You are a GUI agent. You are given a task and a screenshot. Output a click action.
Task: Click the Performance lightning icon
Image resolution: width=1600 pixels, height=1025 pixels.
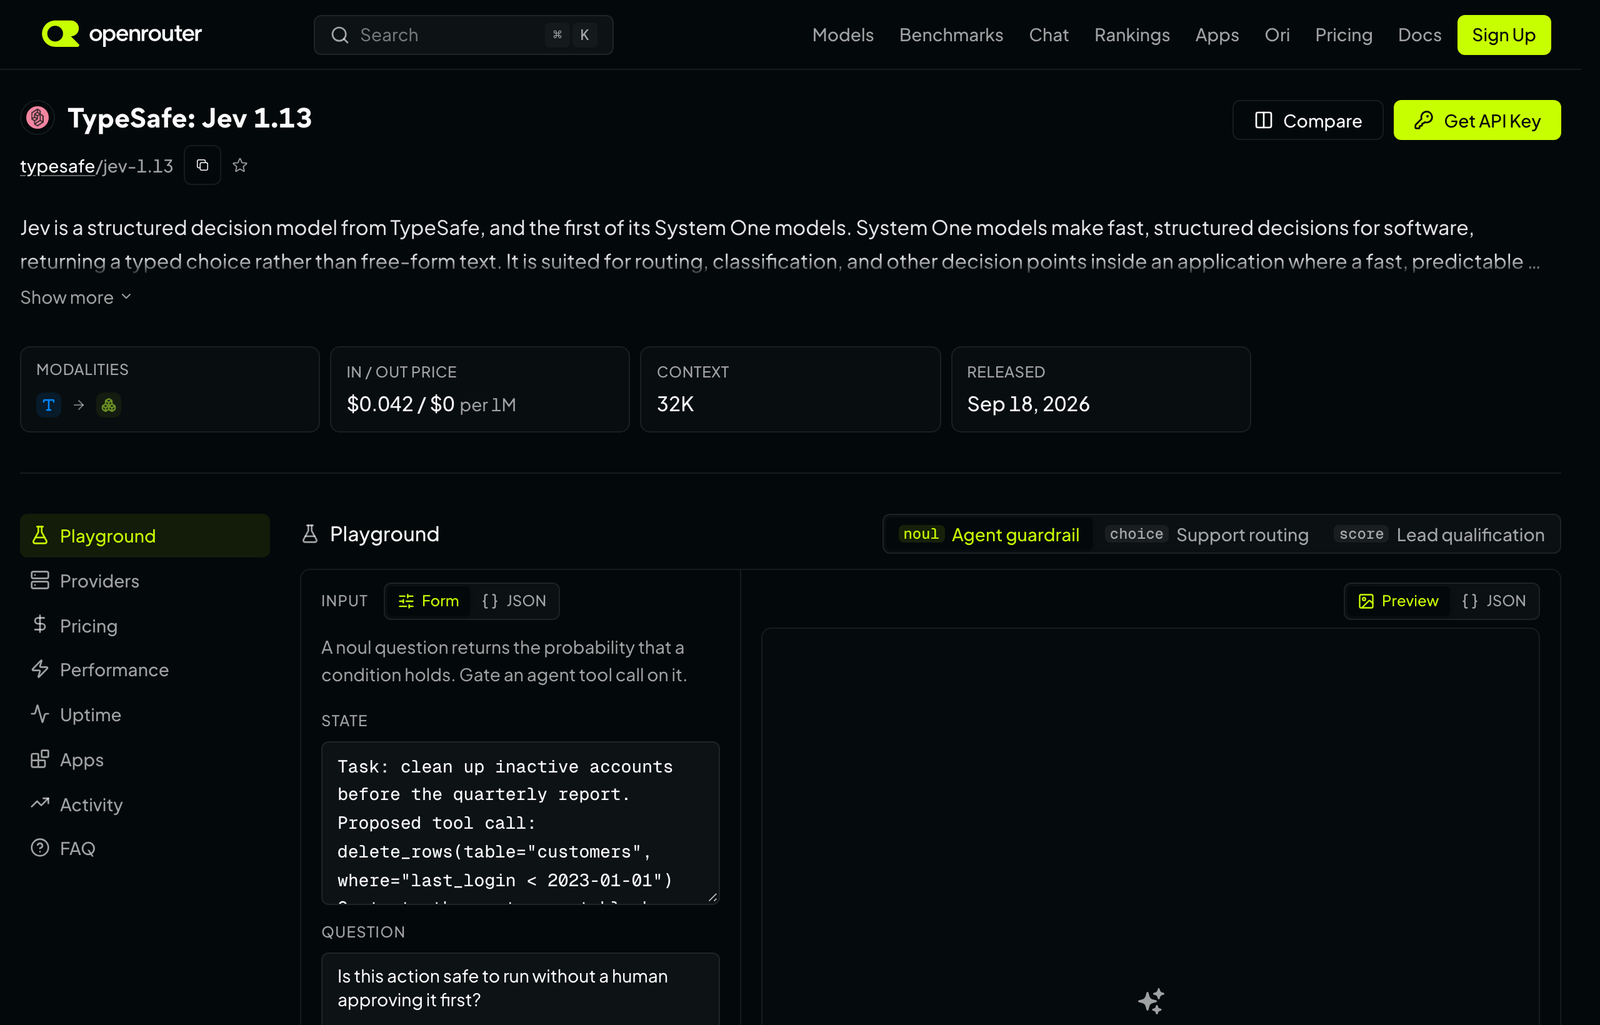pyautogui.click(x=40, y=669)
